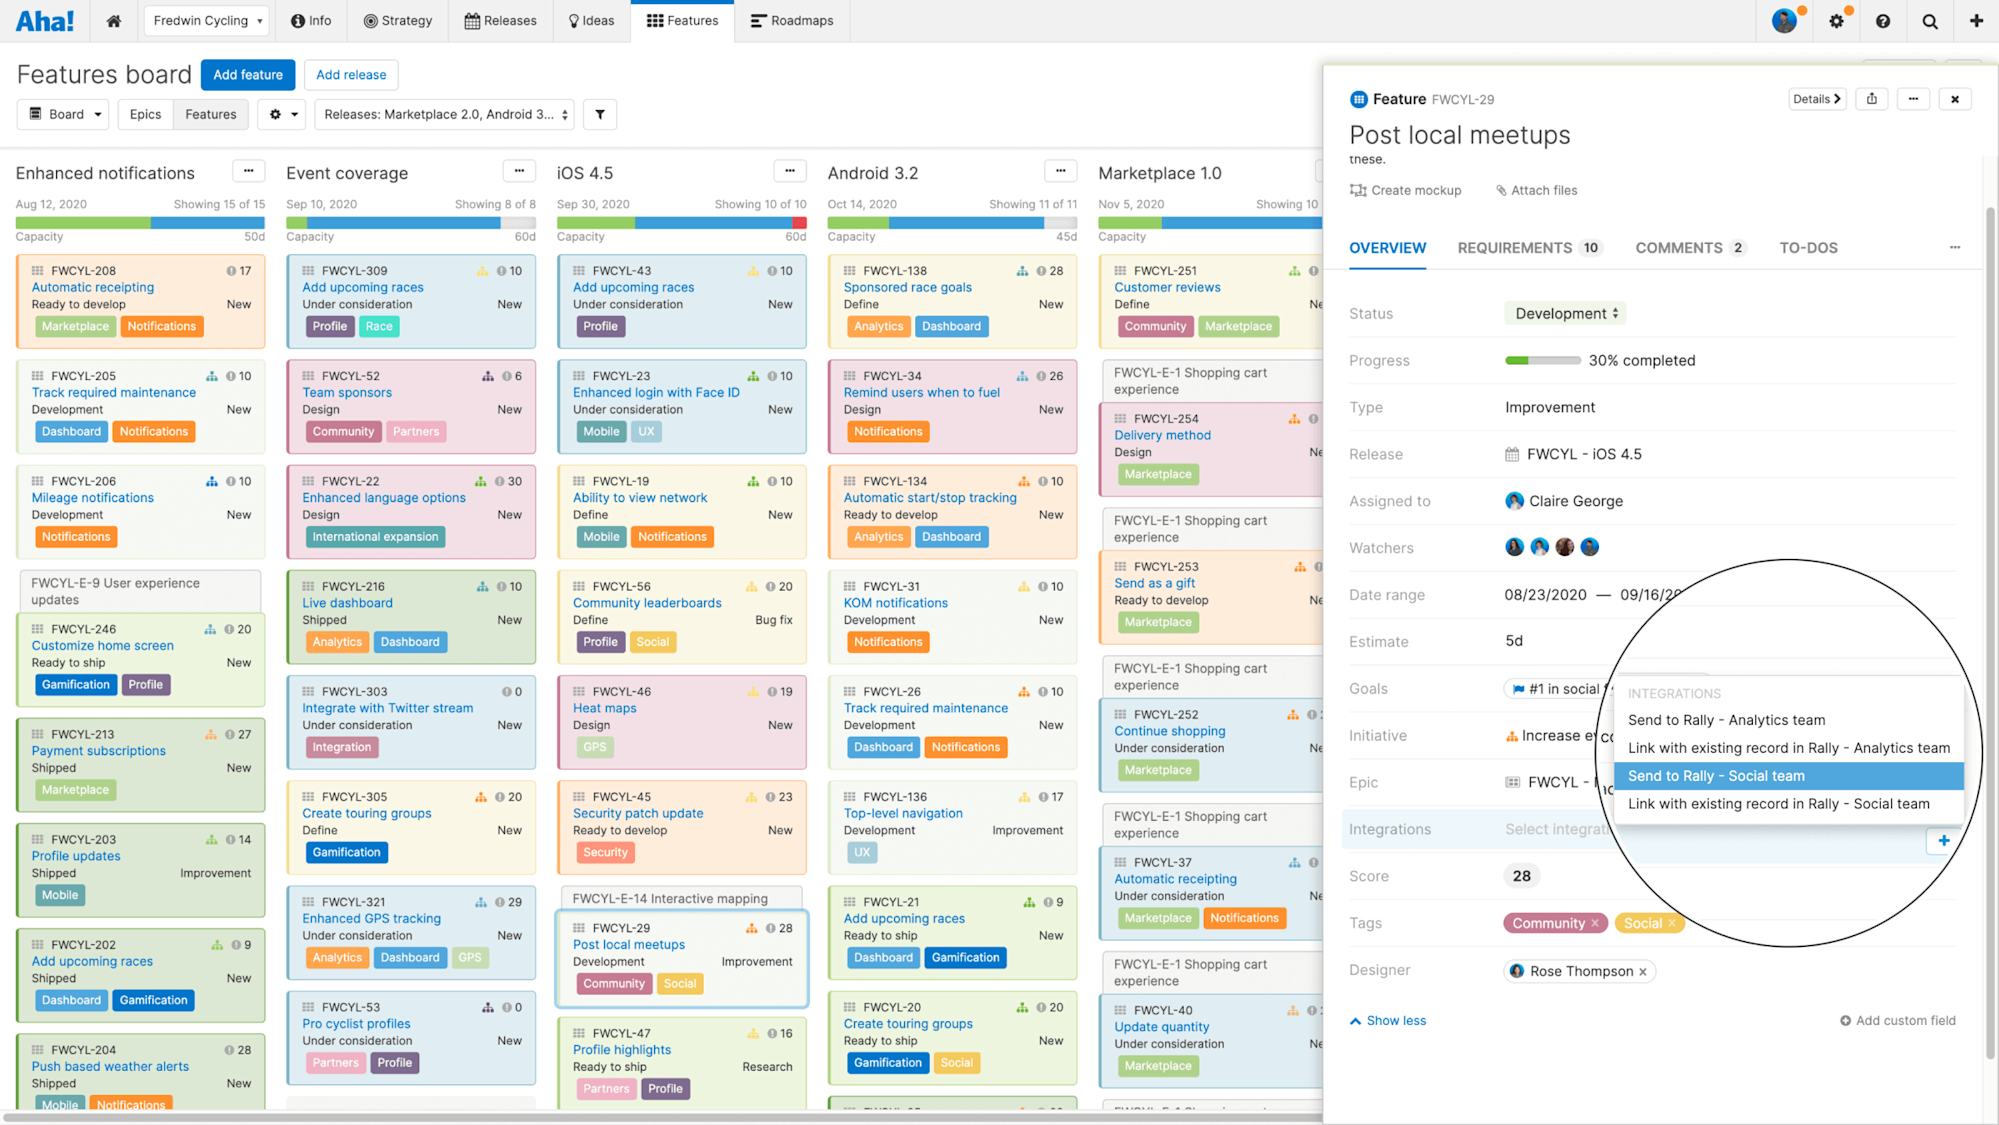Click the help question mark icon
This screenshot has height=1125, width=1999.
coord(1883,20)
